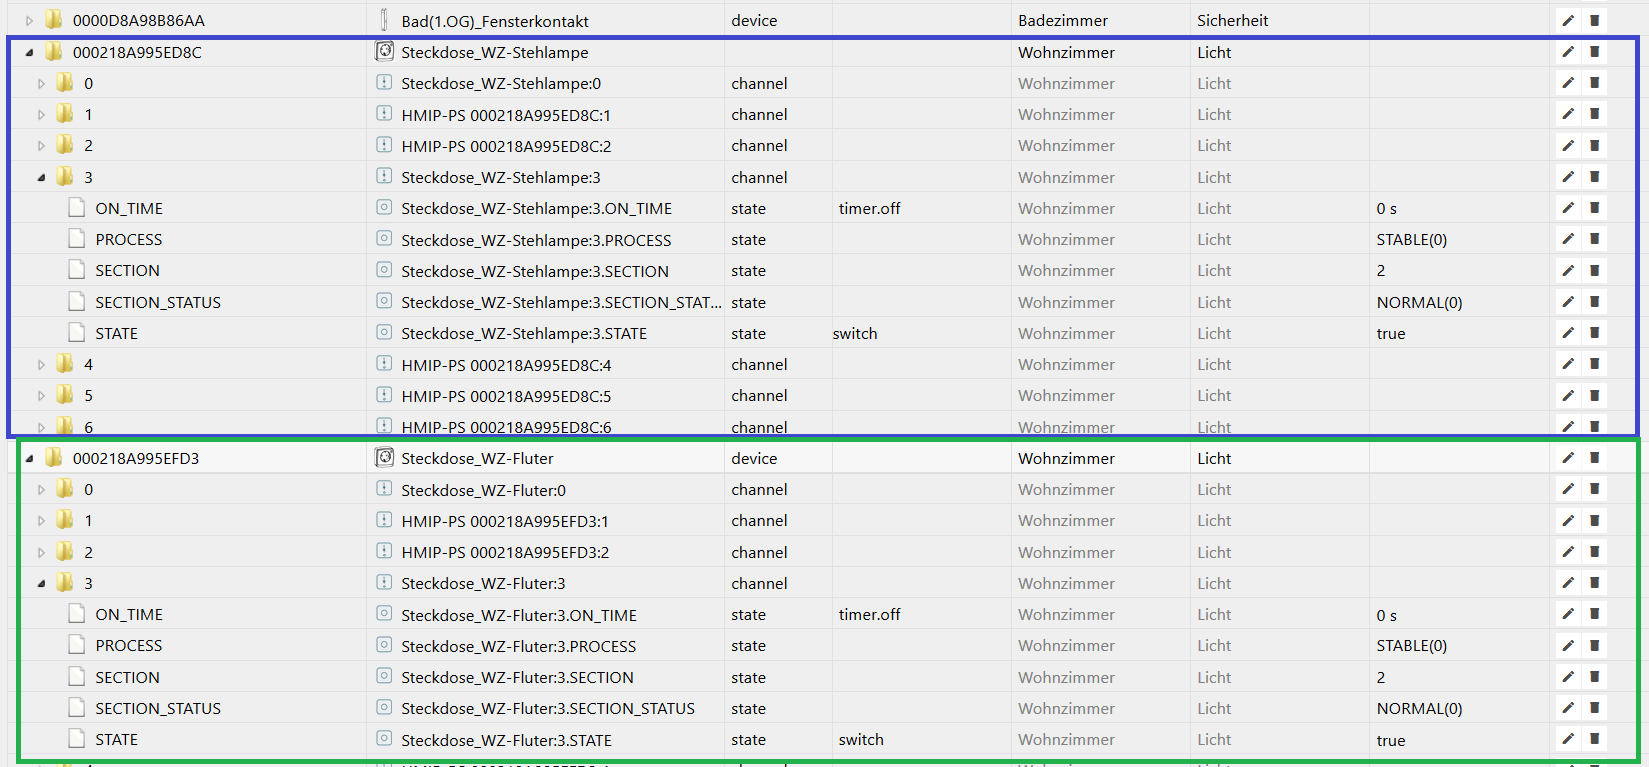Viewport: 1649px width, 767px height.
Task: Collapse the 000218A995ED8C device node
Action: click(x=29, y=52)
